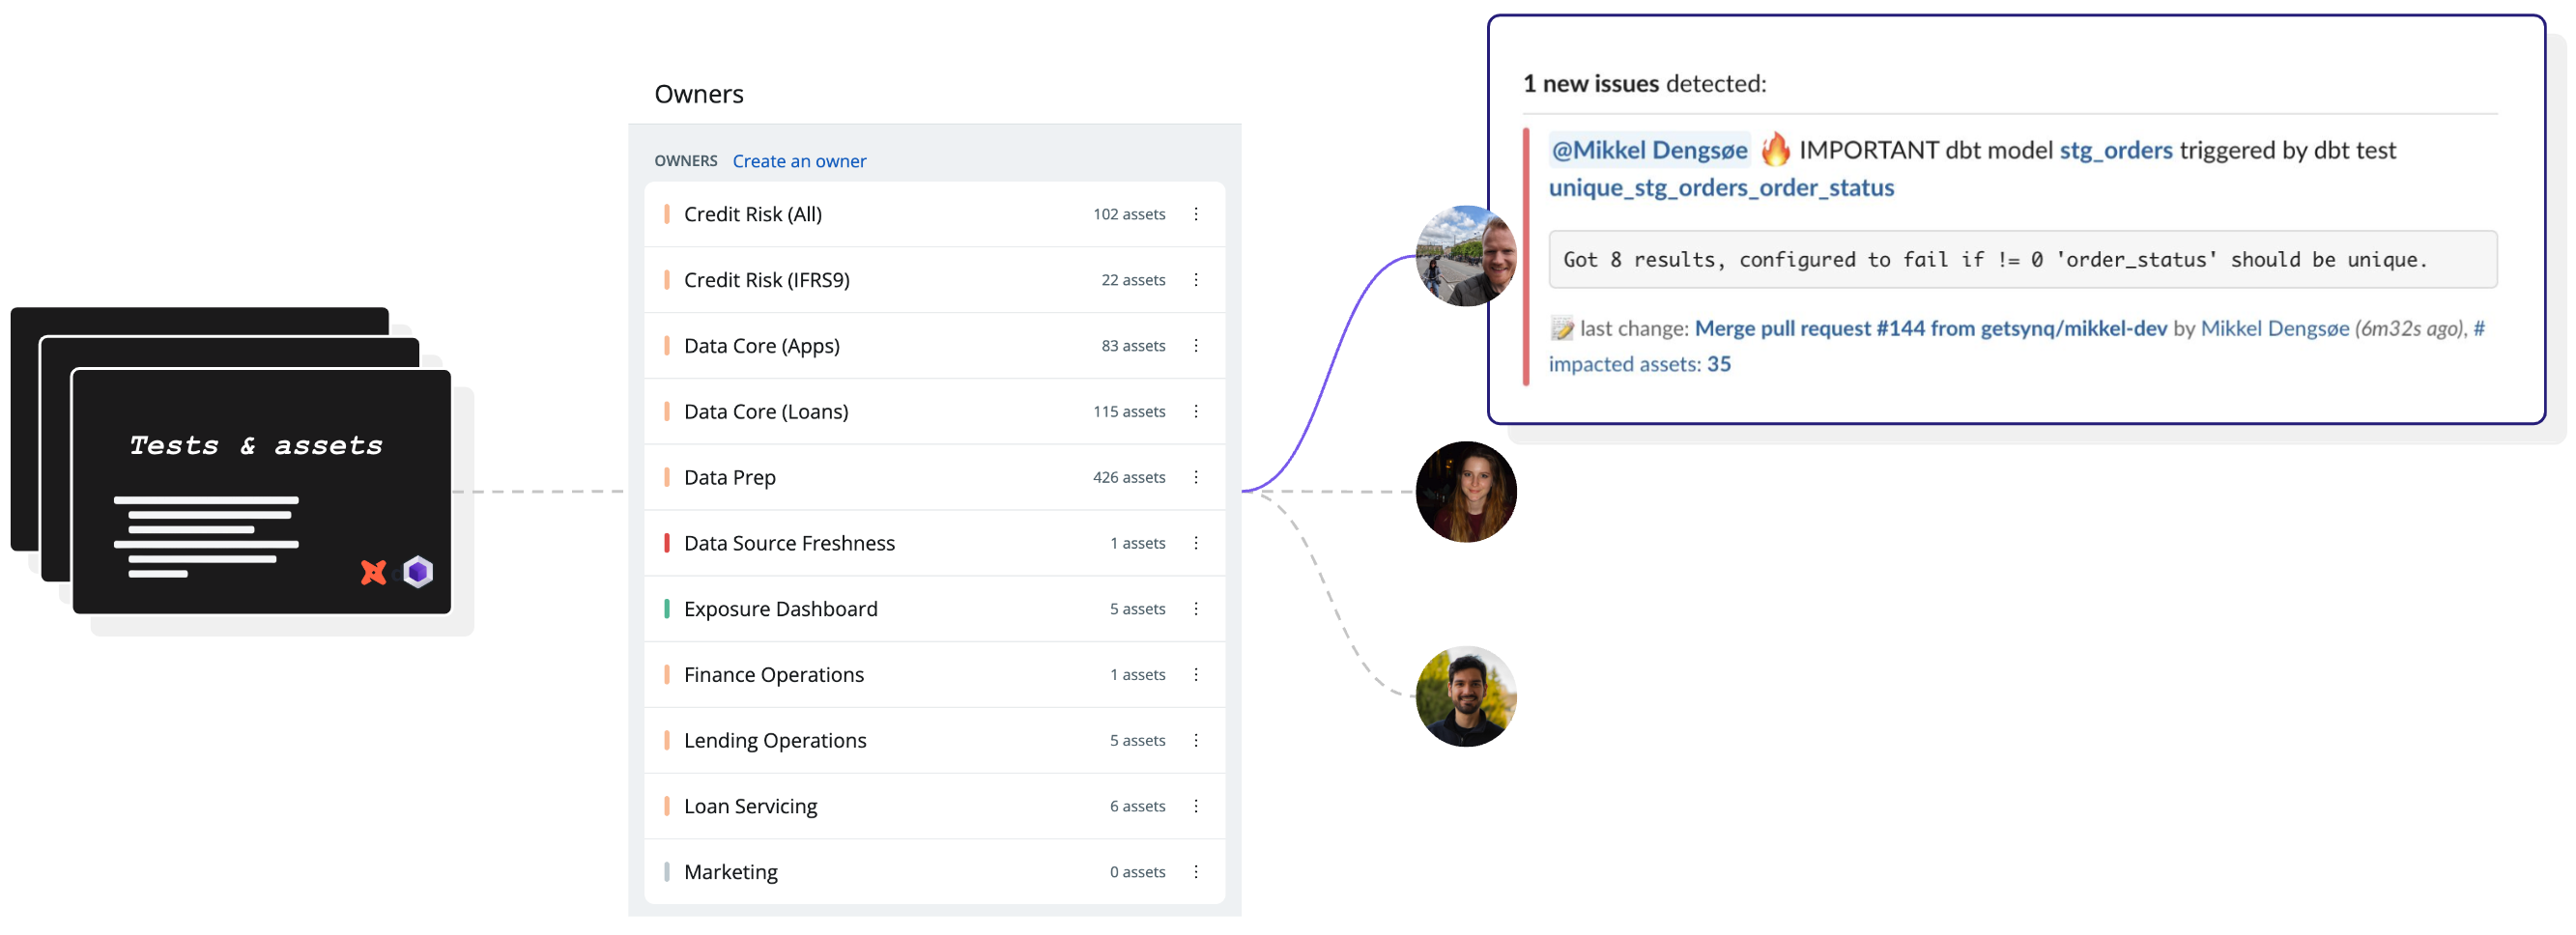Click the @Mikkel Dengsøe mention

click(x=1649, y=150)
